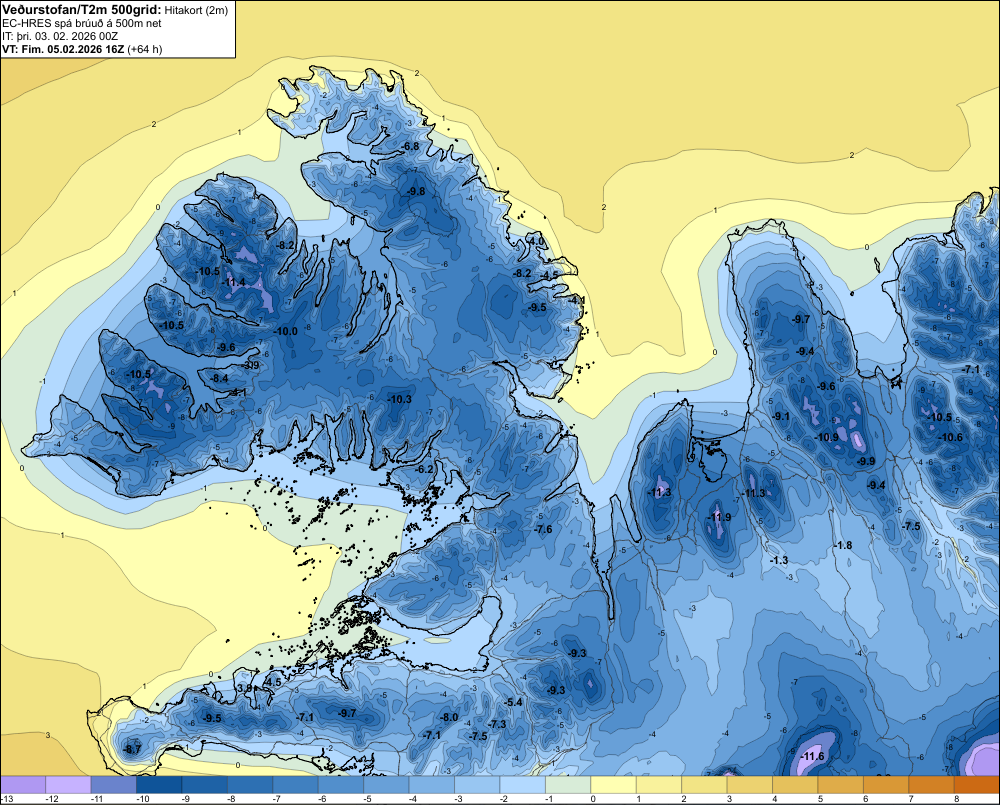Click the -7.6 temperature value

[x=543, y=529]
